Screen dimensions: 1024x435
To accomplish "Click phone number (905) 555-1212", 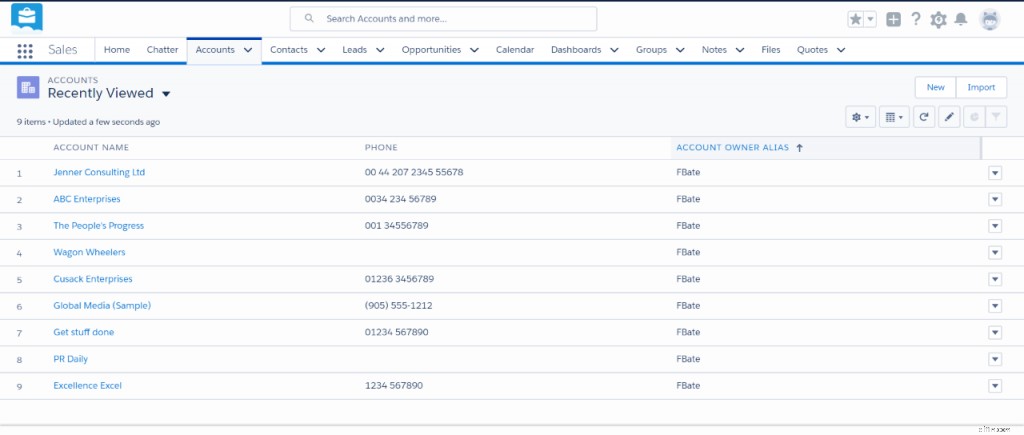I will pyautogui.click(x=398, y=306).
